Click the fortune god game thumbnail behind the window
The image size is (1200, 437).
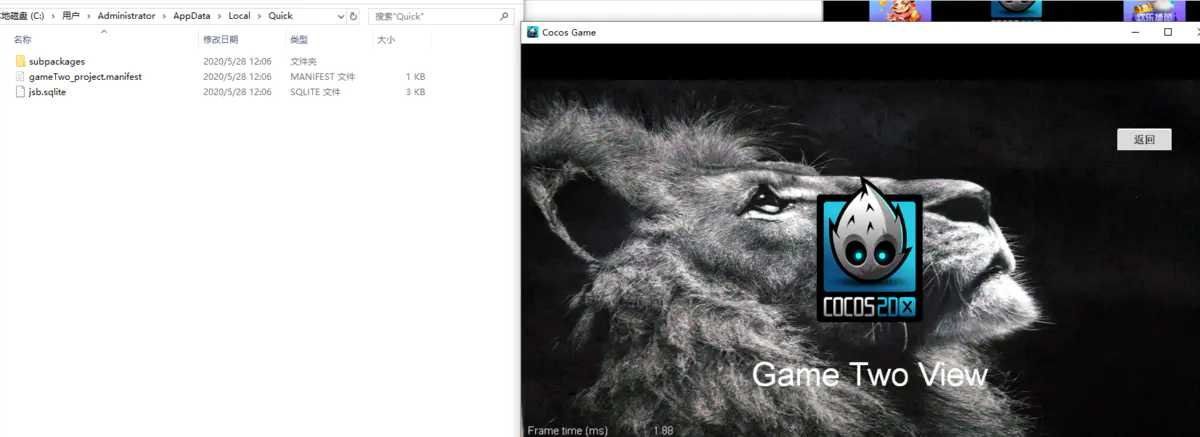pos(900,10)
